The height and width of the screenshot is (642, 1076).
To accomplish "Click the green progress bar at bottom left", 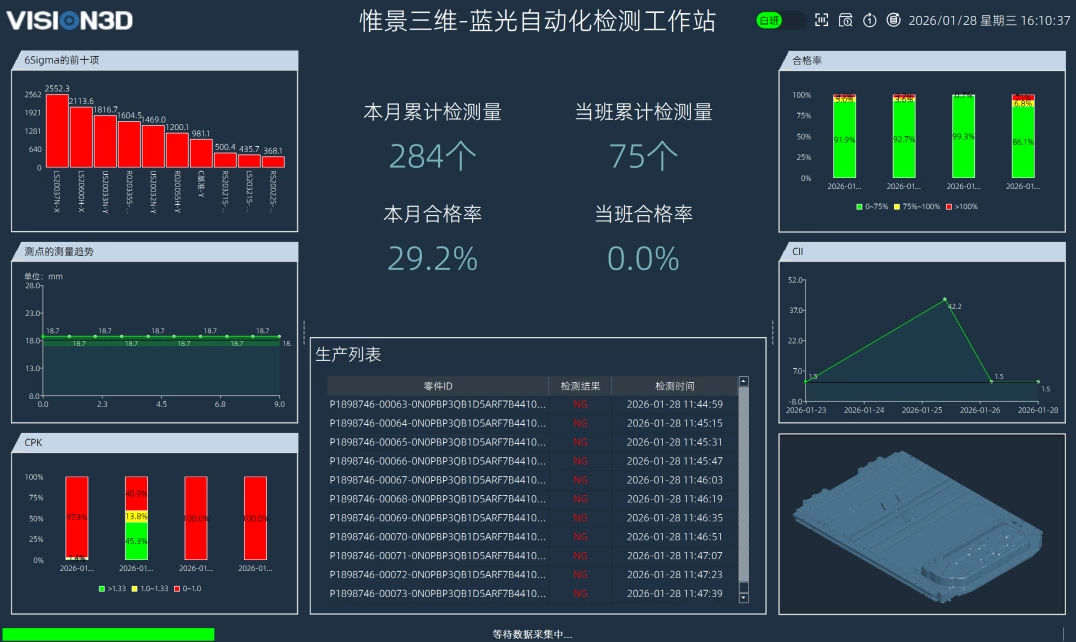I will [x=107, y=633].
